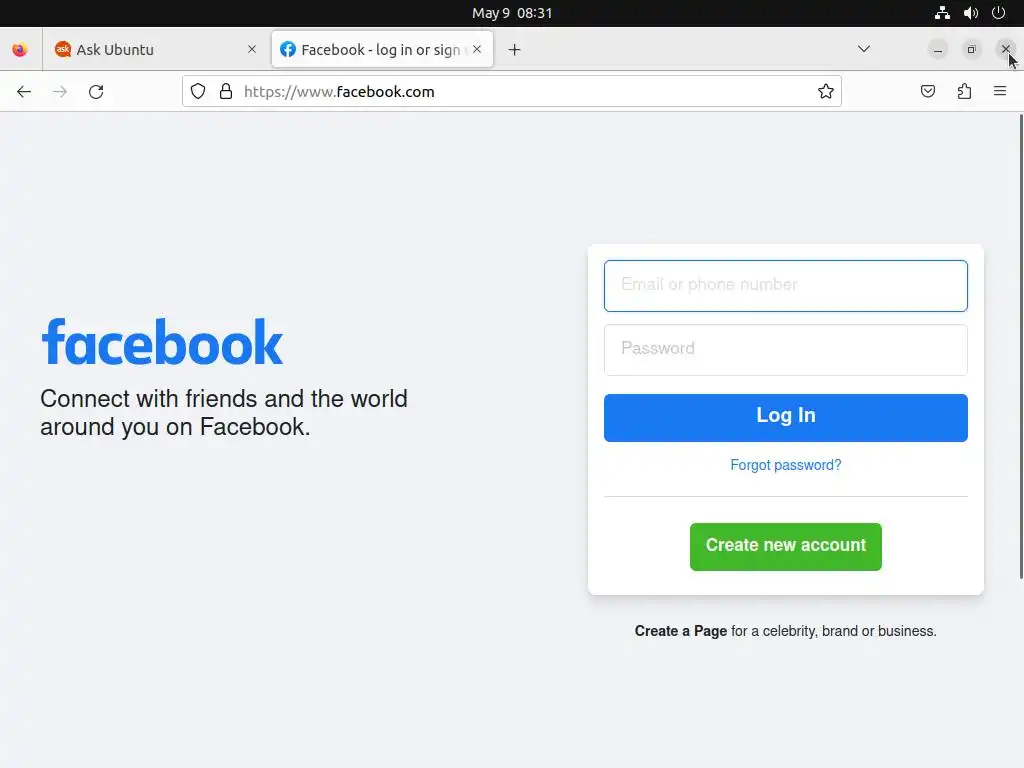Image resolution: width=1024 pixels, height=768 pixels.
Task: Click the page vertical scrollbar
Action: point(1021,346)
